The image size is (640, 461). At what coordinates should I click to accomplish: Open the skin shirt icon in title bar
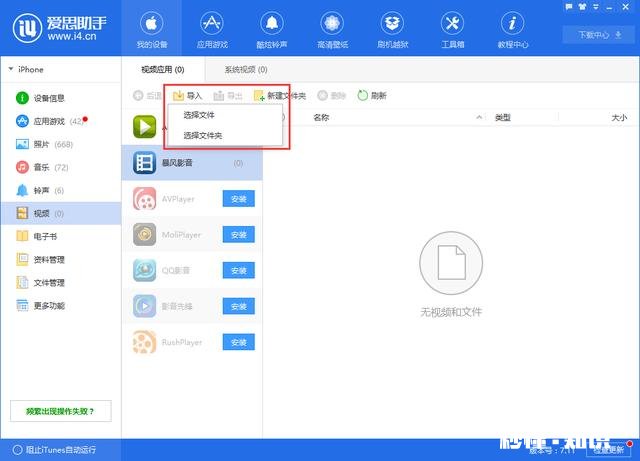(582, 7)
